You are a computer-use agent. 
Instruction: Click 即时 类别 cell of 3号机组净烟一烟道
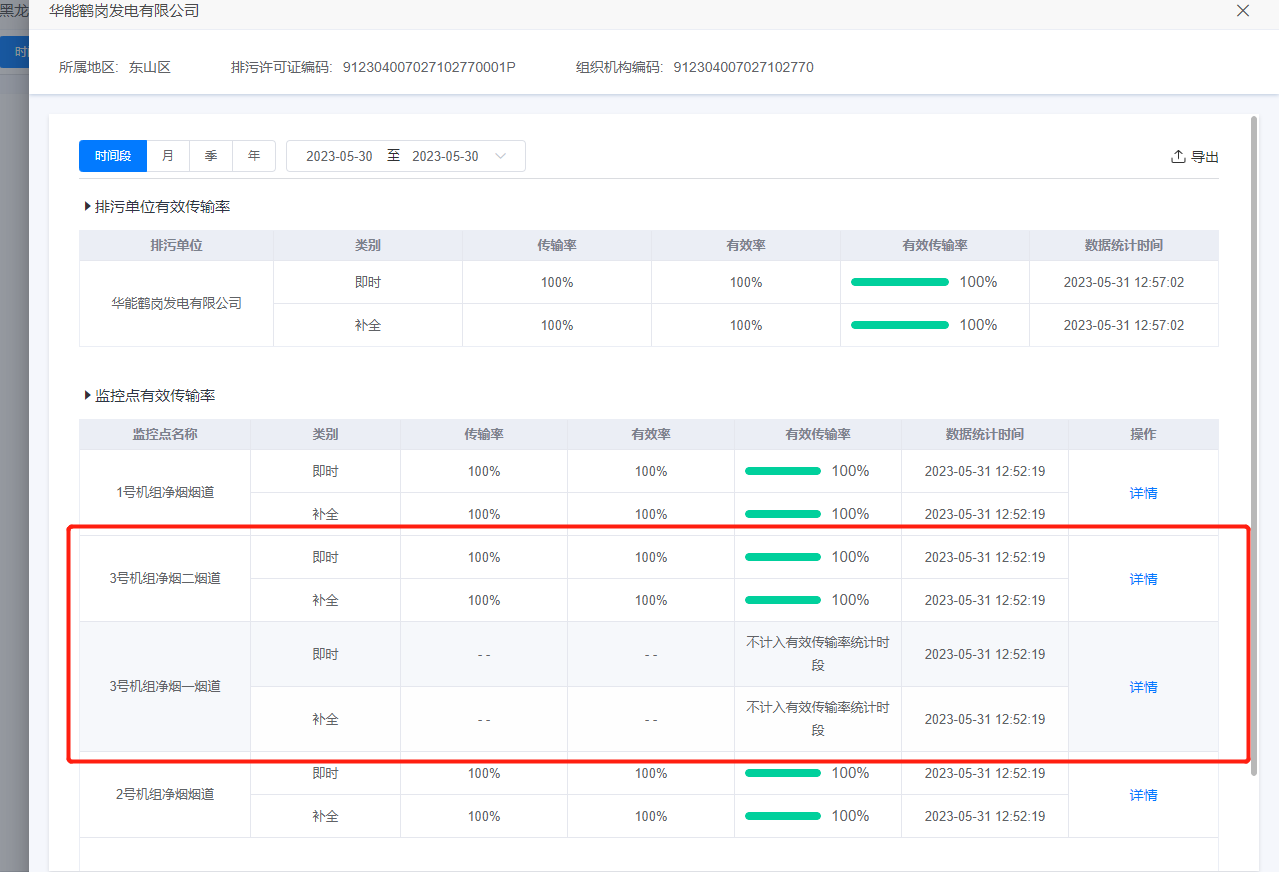325,654
